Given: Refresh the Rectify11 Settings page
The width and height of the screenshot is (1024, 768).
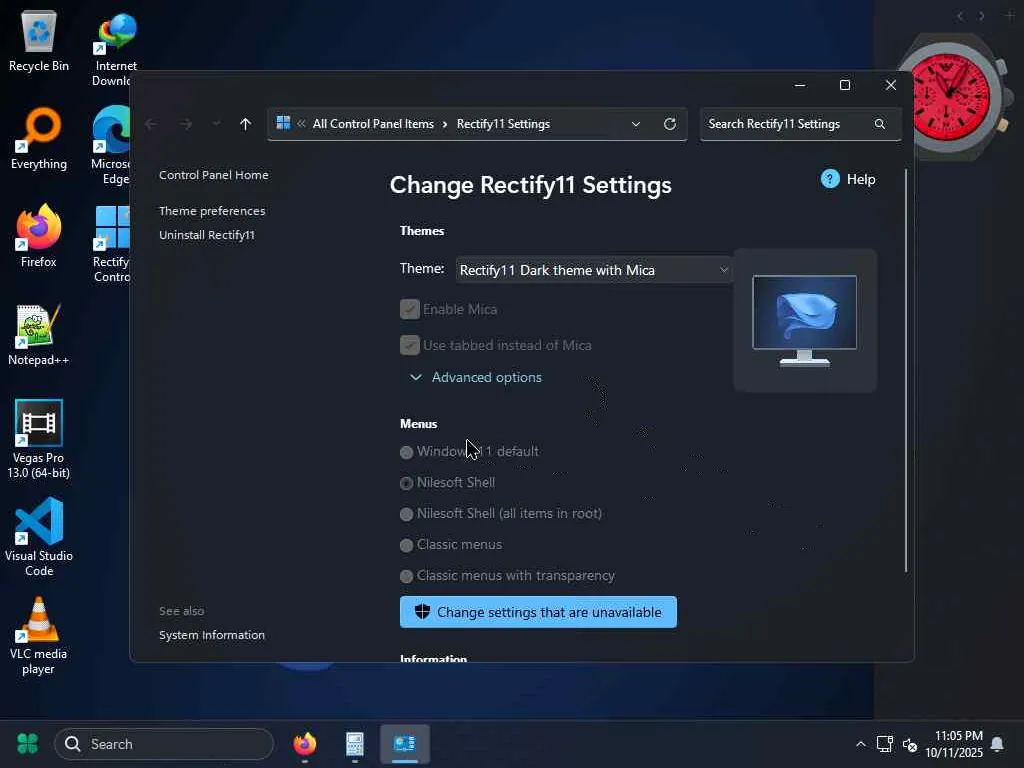Looking at the screenshot, I should click(x=670, y=124).
